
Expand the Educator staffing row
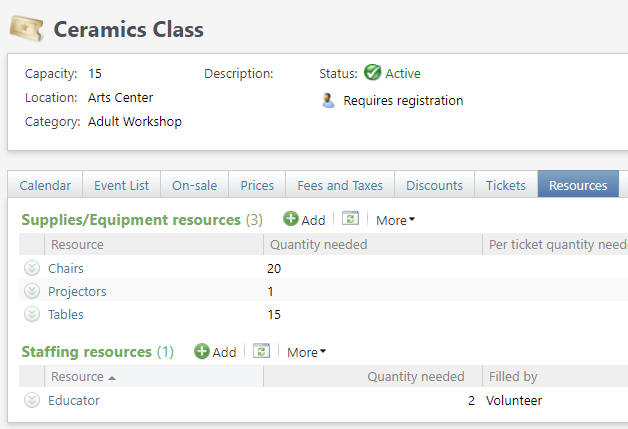pyautogui.click(x=32, y=401)
